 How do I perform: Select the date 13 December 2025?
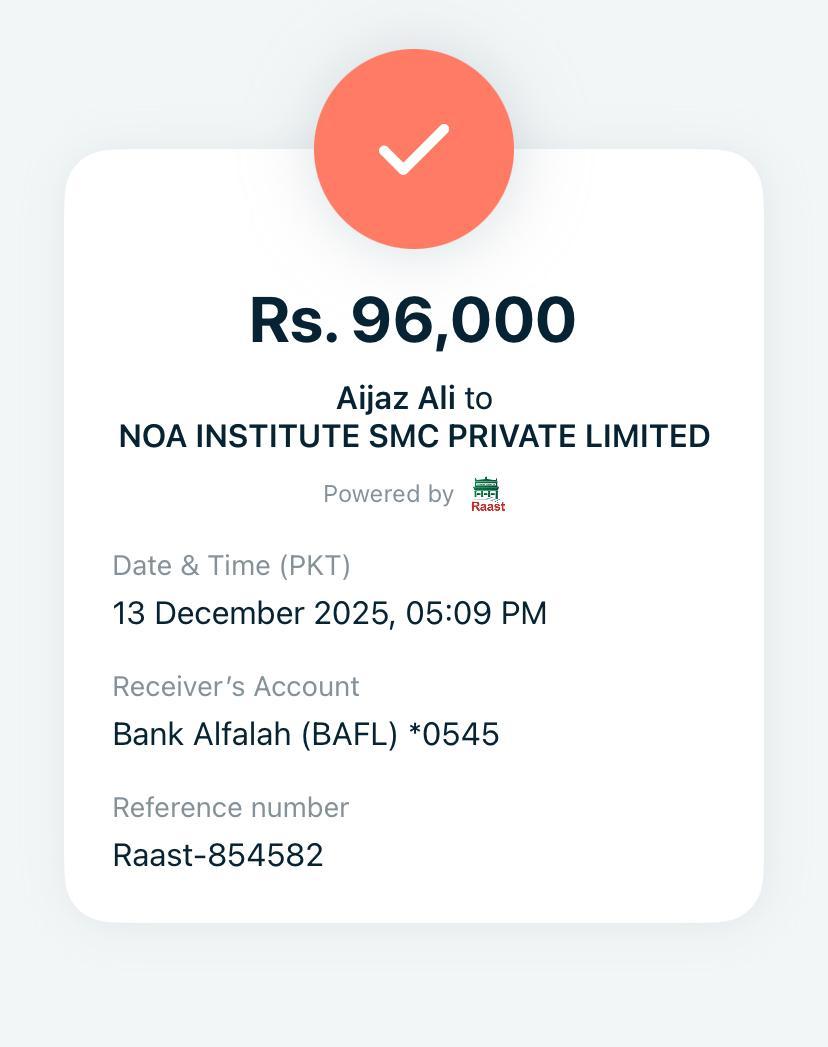(x=249, y=613)
